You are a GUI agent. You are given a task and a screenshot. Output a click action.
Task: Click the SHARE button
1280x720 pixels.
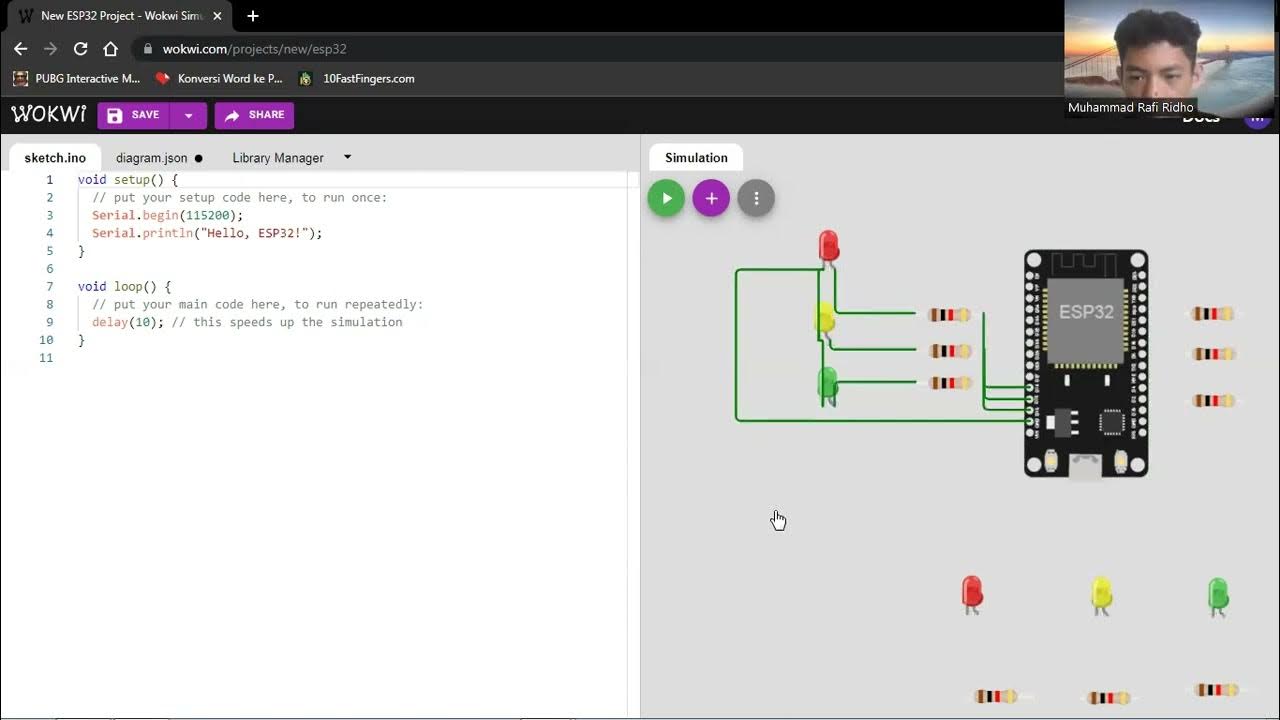(x=254, y=115)
